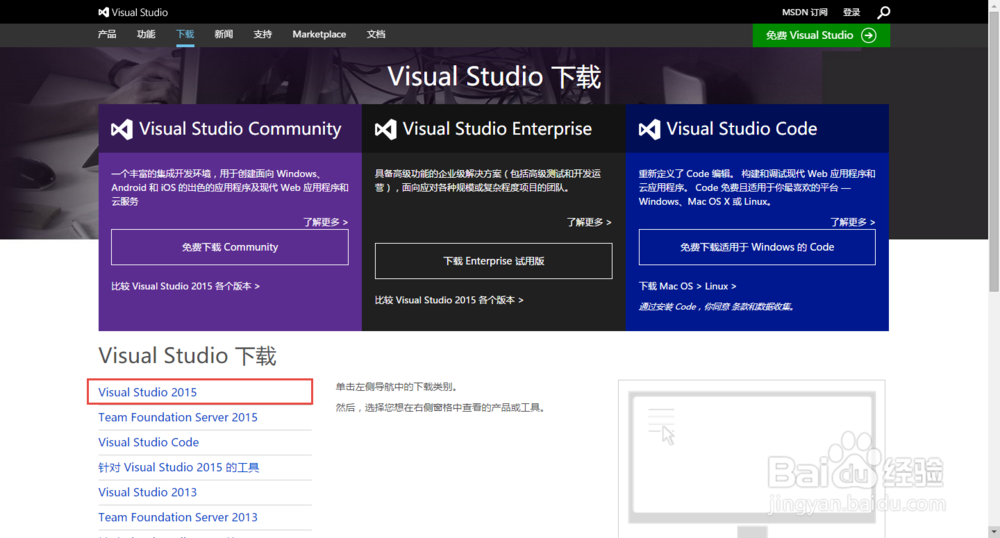Select Visual Studio 2013 category
Viewport: 1000px width, 538px height.
pos(147,492)
